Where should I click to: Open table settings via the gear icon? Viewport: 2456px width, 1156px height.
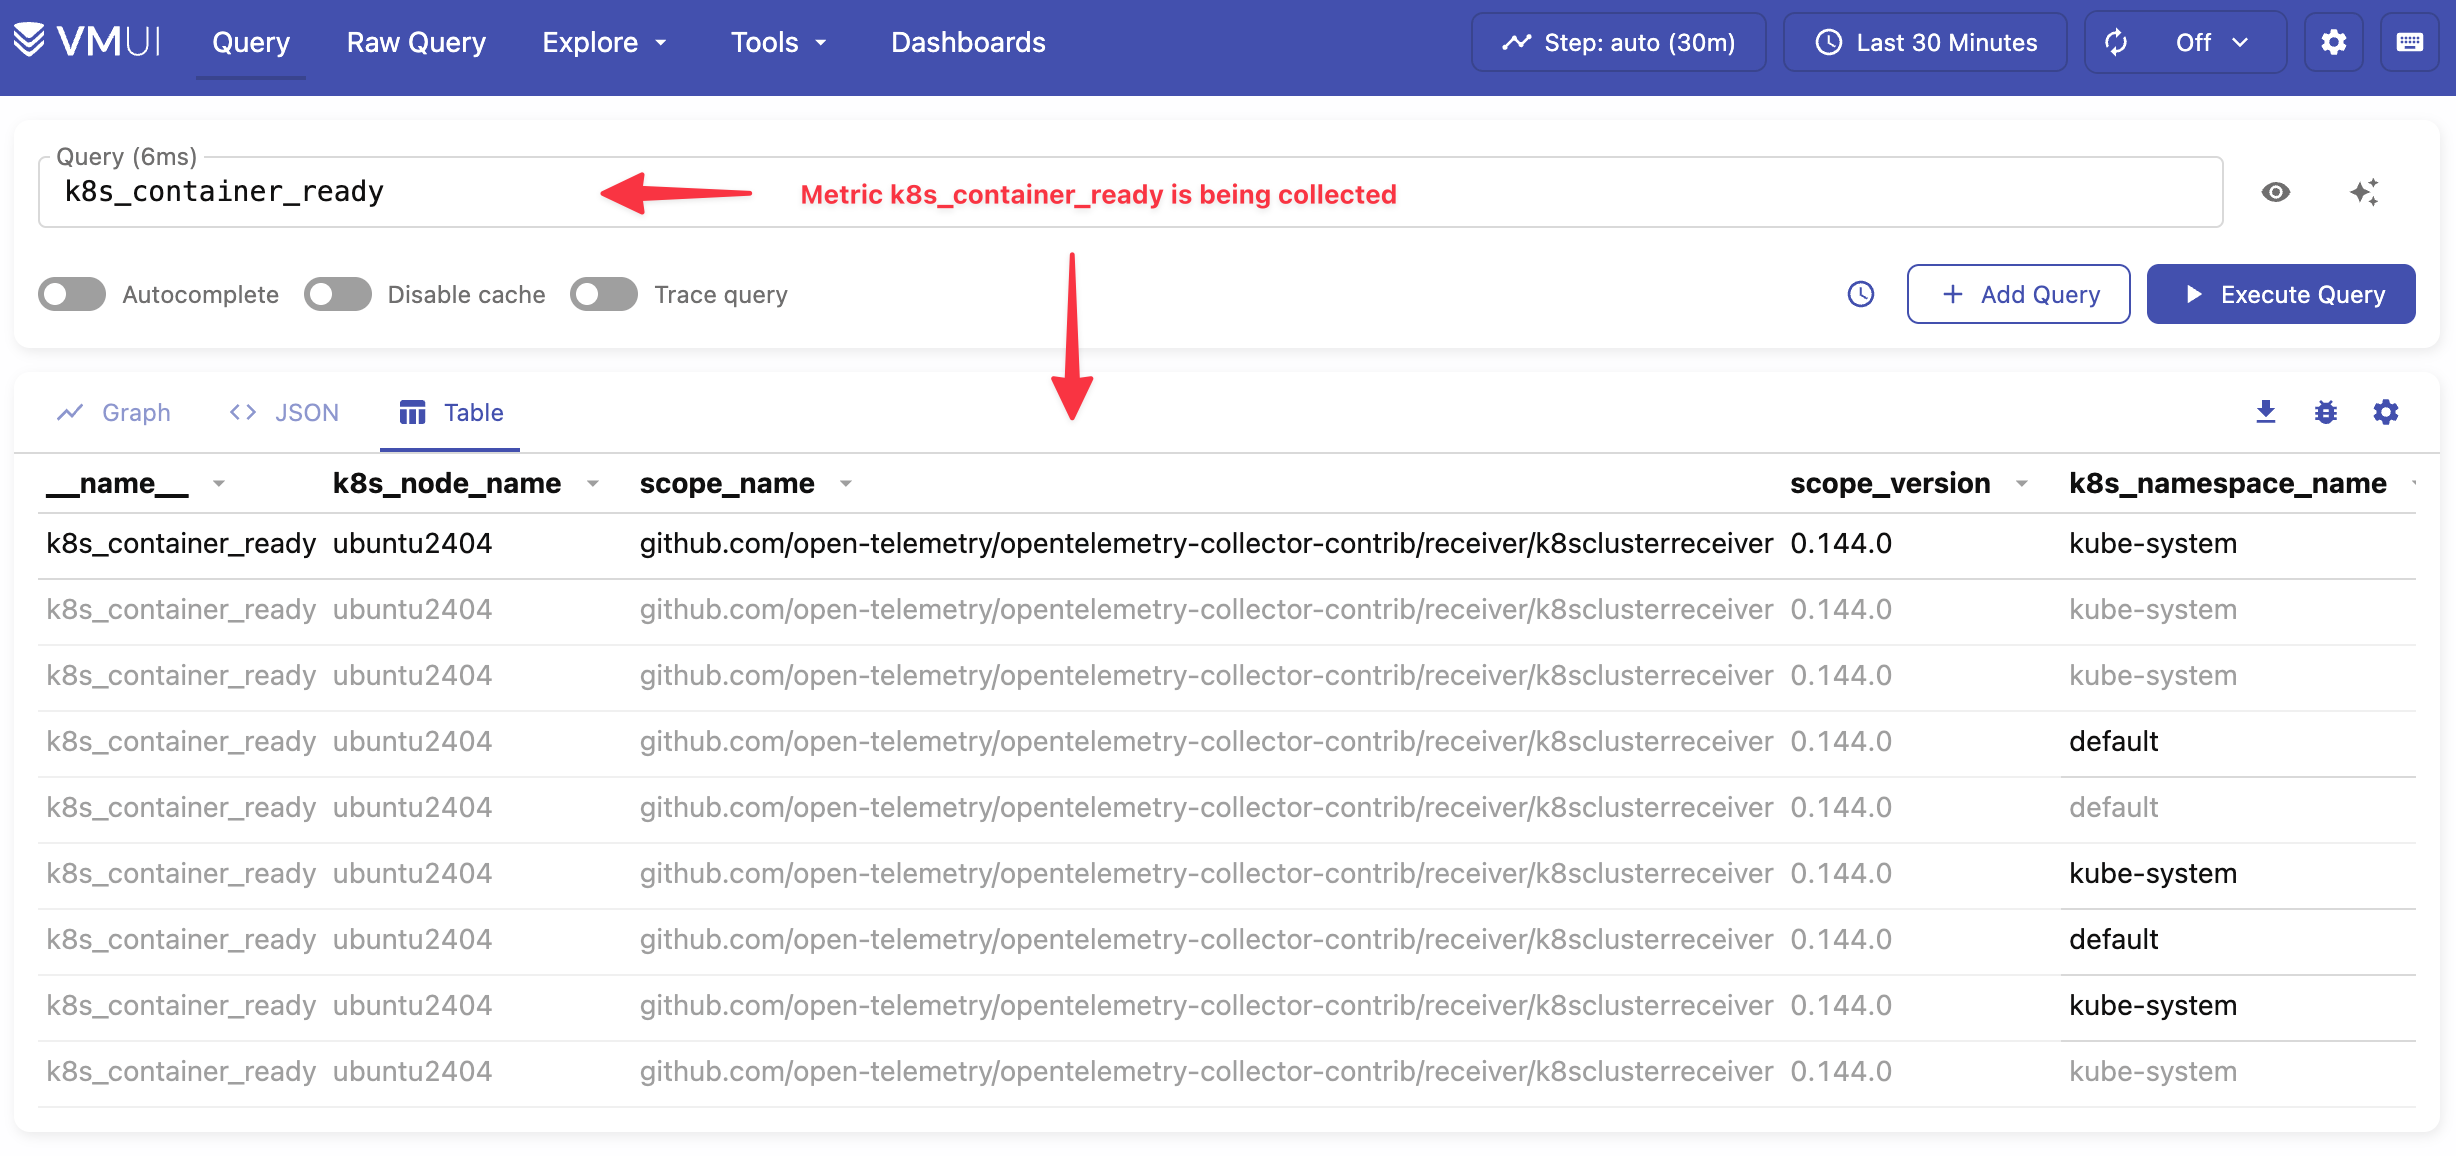point(2386,412)
